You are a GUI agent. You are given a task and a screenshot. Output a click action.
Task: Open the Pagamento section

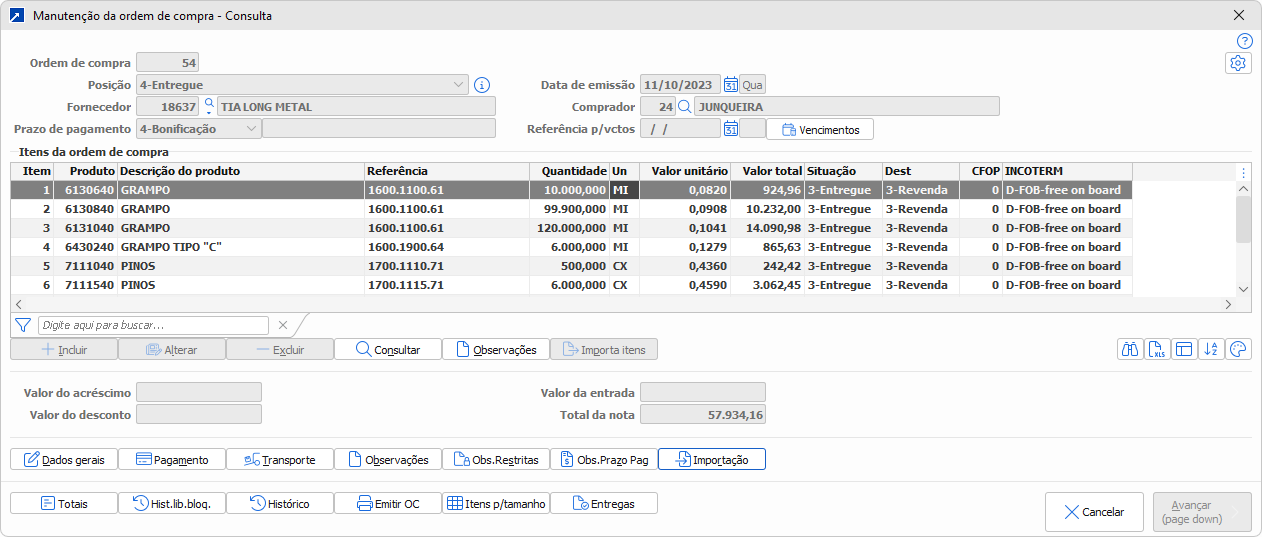tap(172, 459)
